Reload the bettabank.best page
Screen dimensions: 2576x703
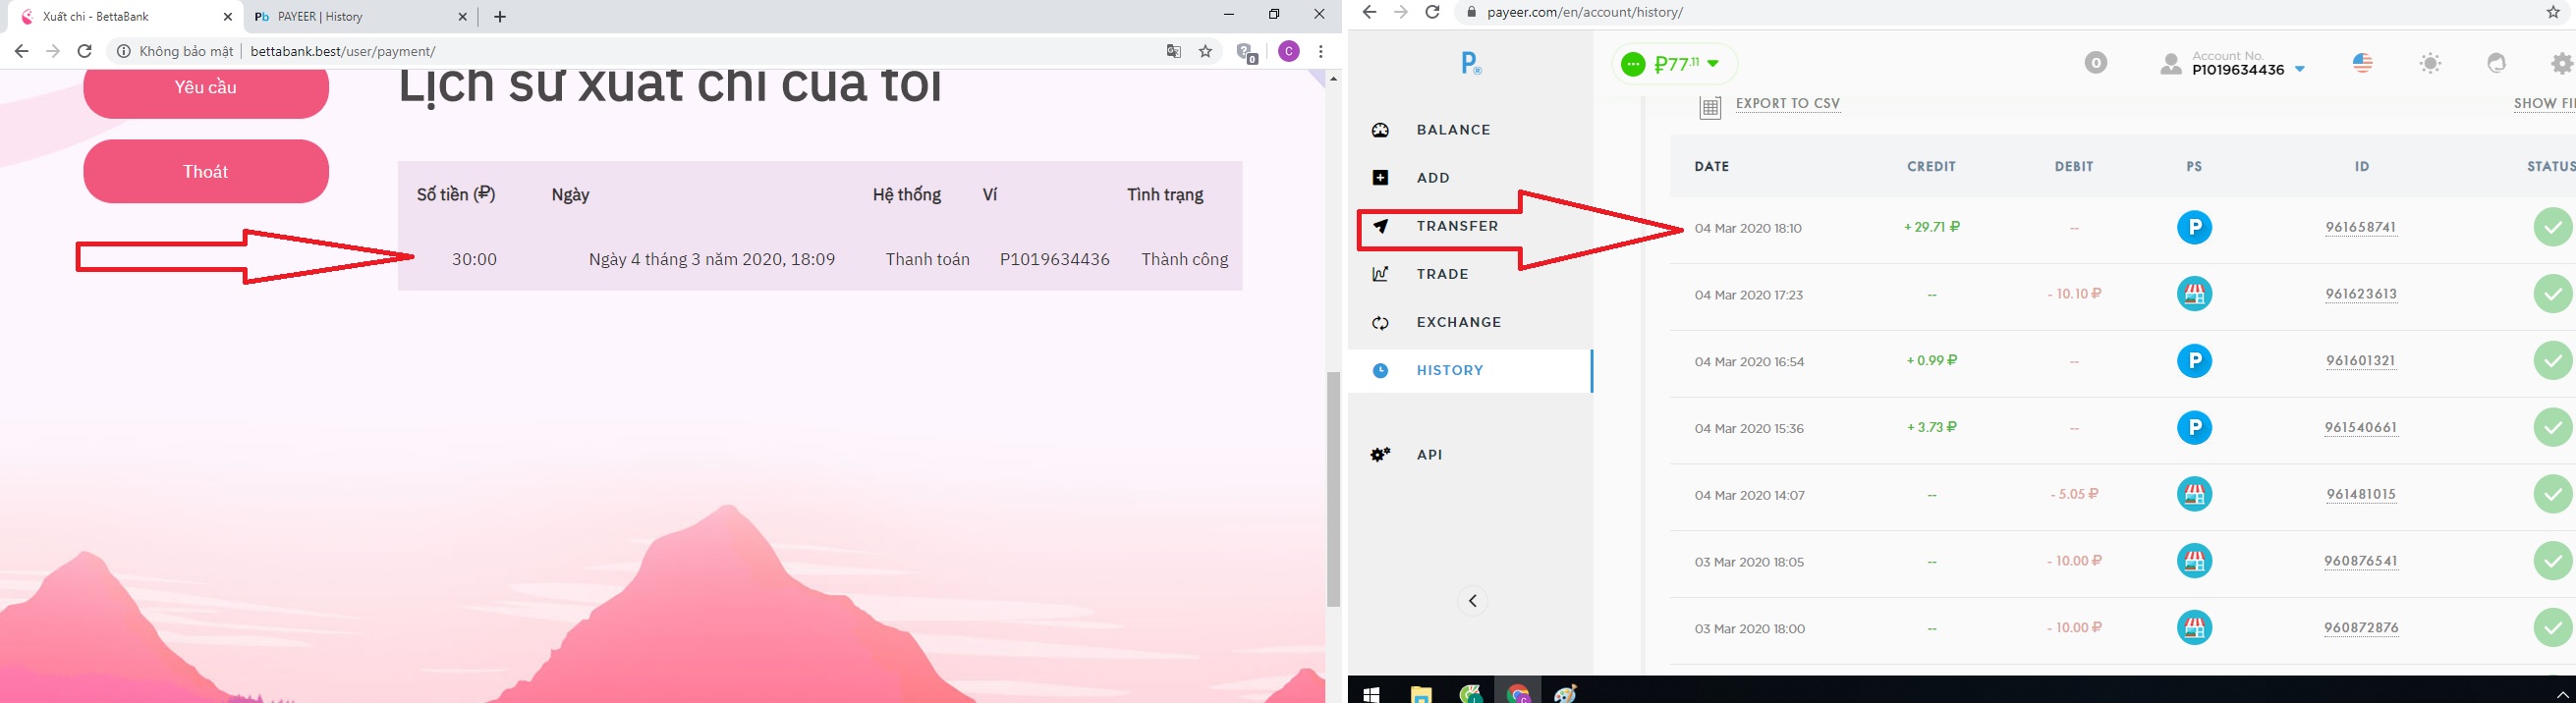[85, 51]
